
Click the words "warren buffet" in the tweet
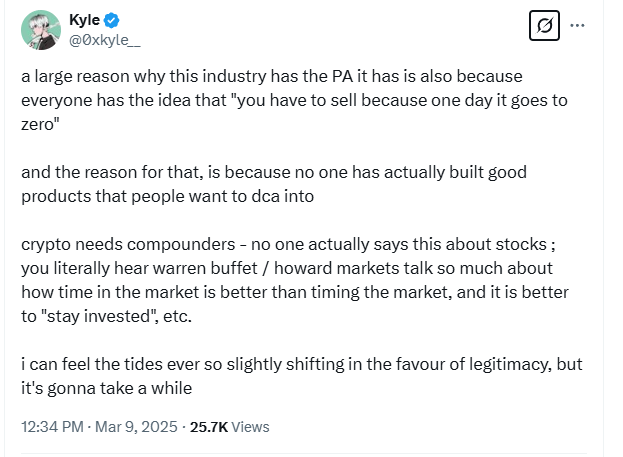pos(205,268)
